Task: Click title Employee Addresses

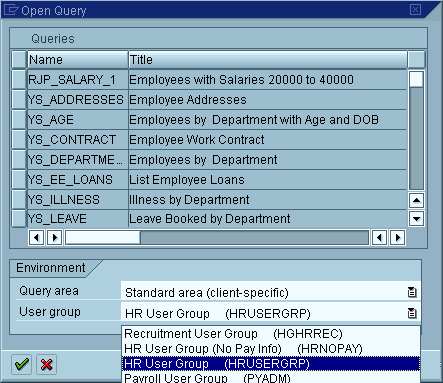Action: pyautogui.click(x=188, y=100)
